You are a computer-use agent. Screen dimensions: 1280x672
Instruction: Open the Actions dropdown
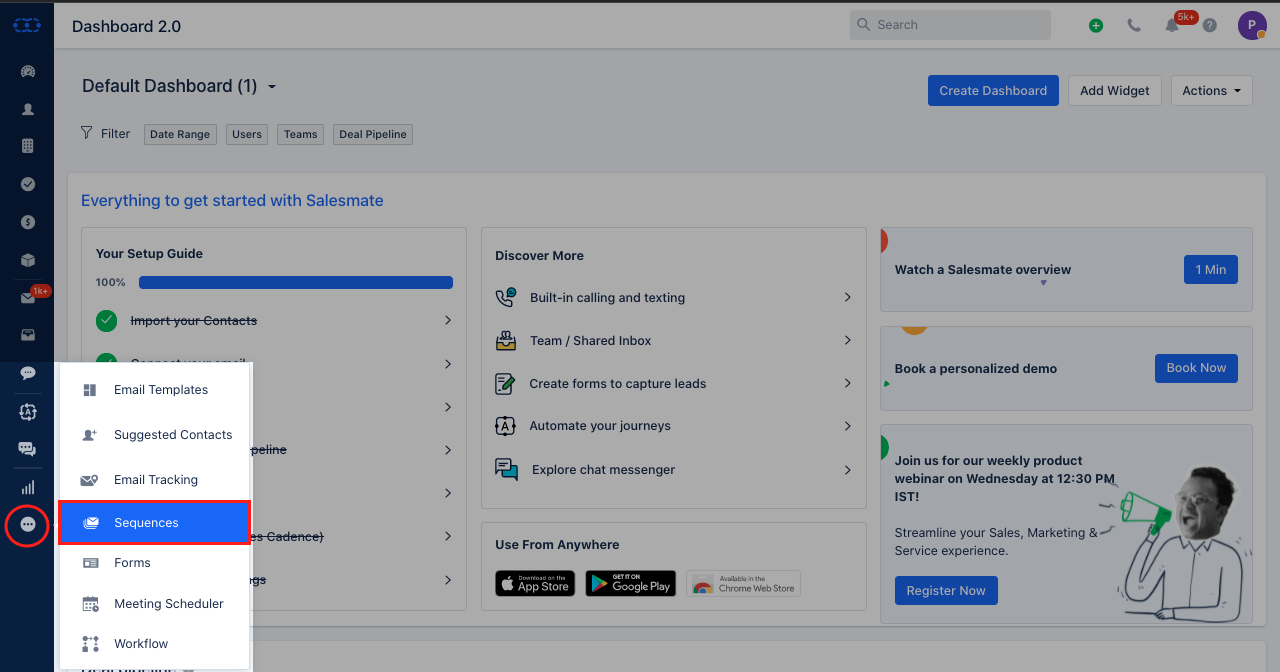click(x=1211, y=91)
